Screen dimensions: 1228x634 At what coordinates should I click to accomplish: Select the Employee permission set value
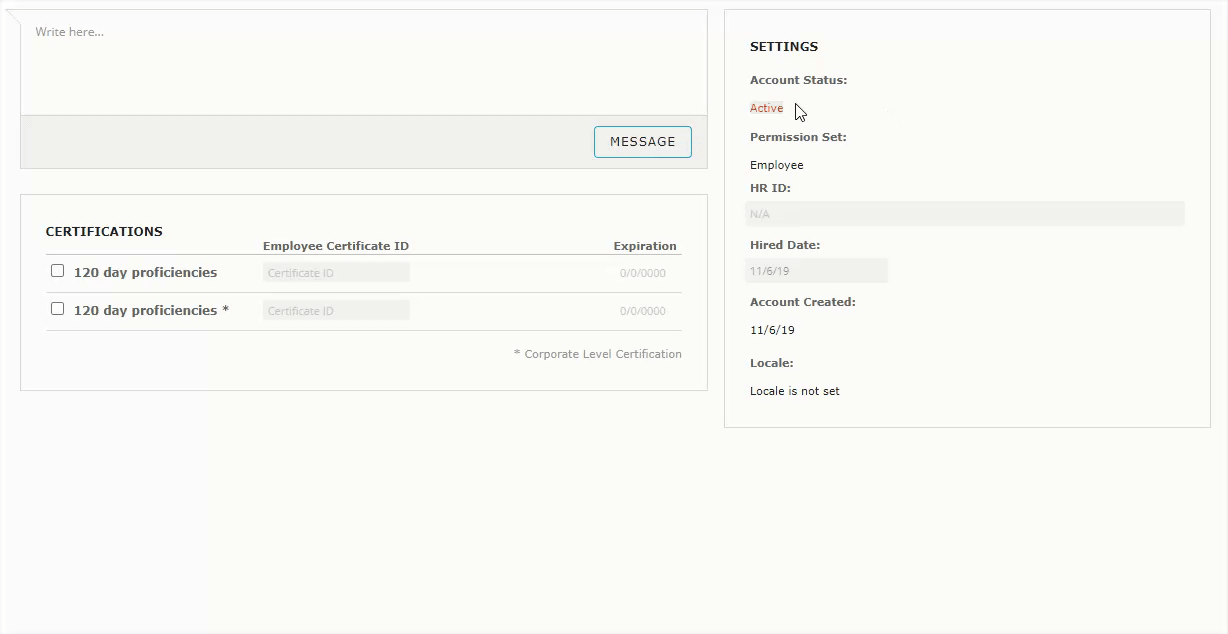776,165
